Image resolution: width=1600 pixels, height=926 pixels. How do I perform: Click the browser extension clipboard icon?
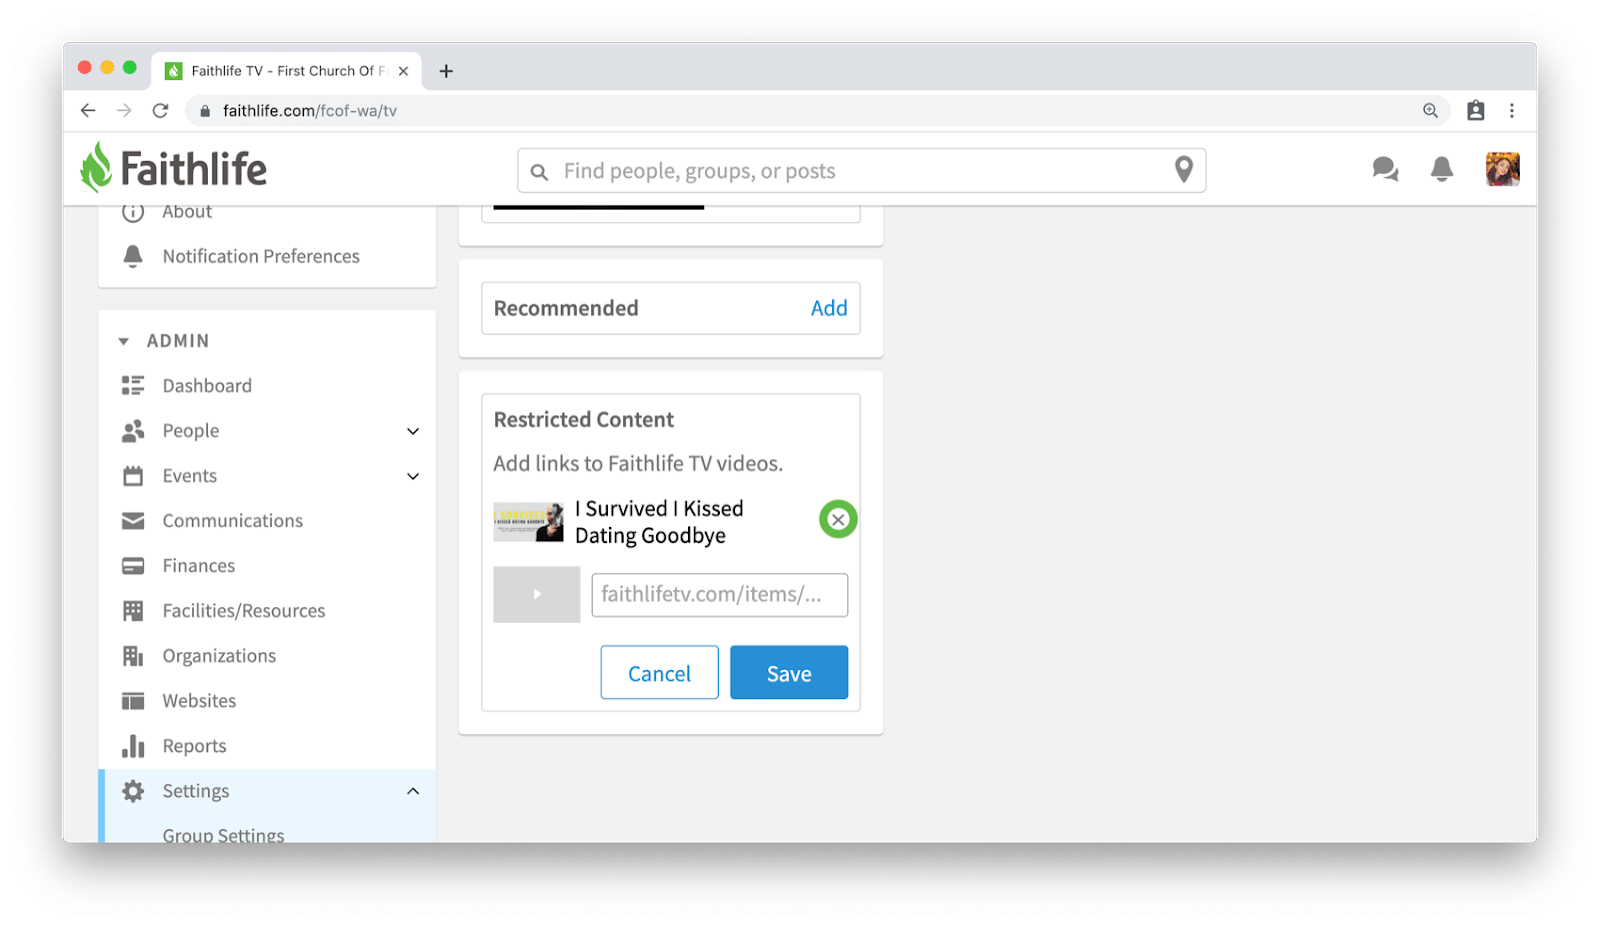point(1475,111)
